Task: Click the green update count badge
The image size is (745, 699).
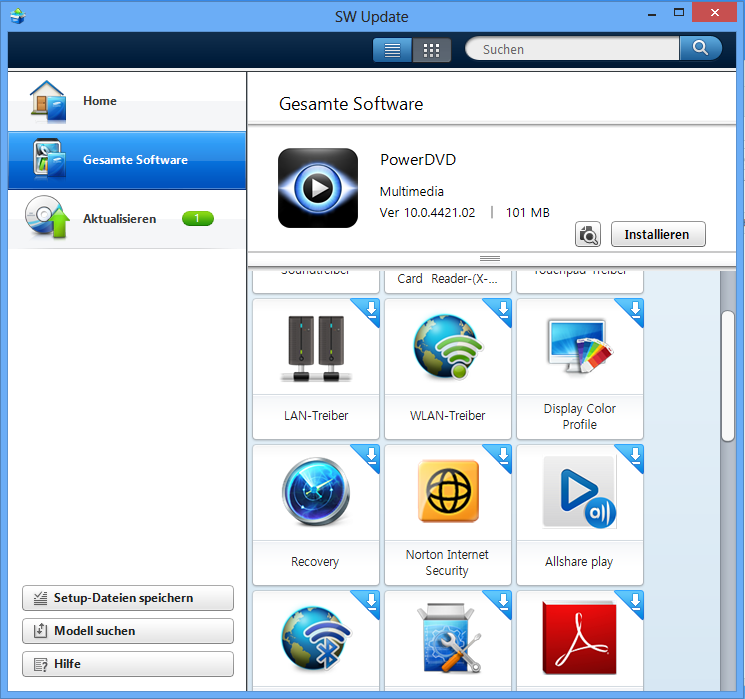Action: pos(198,219)
